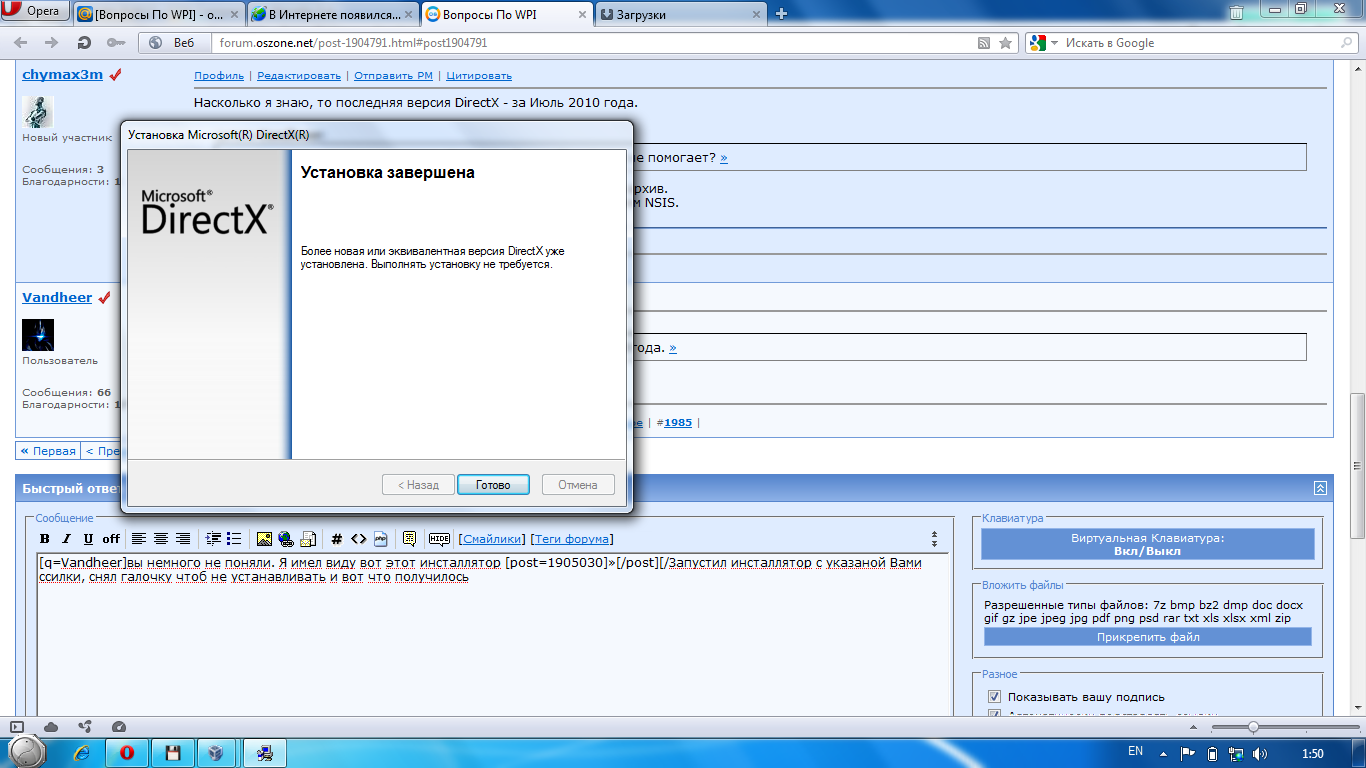Click 'Готово' in the DirectX installer
Viewport: 1366px width, 768px height.
(x=493, y=484)
